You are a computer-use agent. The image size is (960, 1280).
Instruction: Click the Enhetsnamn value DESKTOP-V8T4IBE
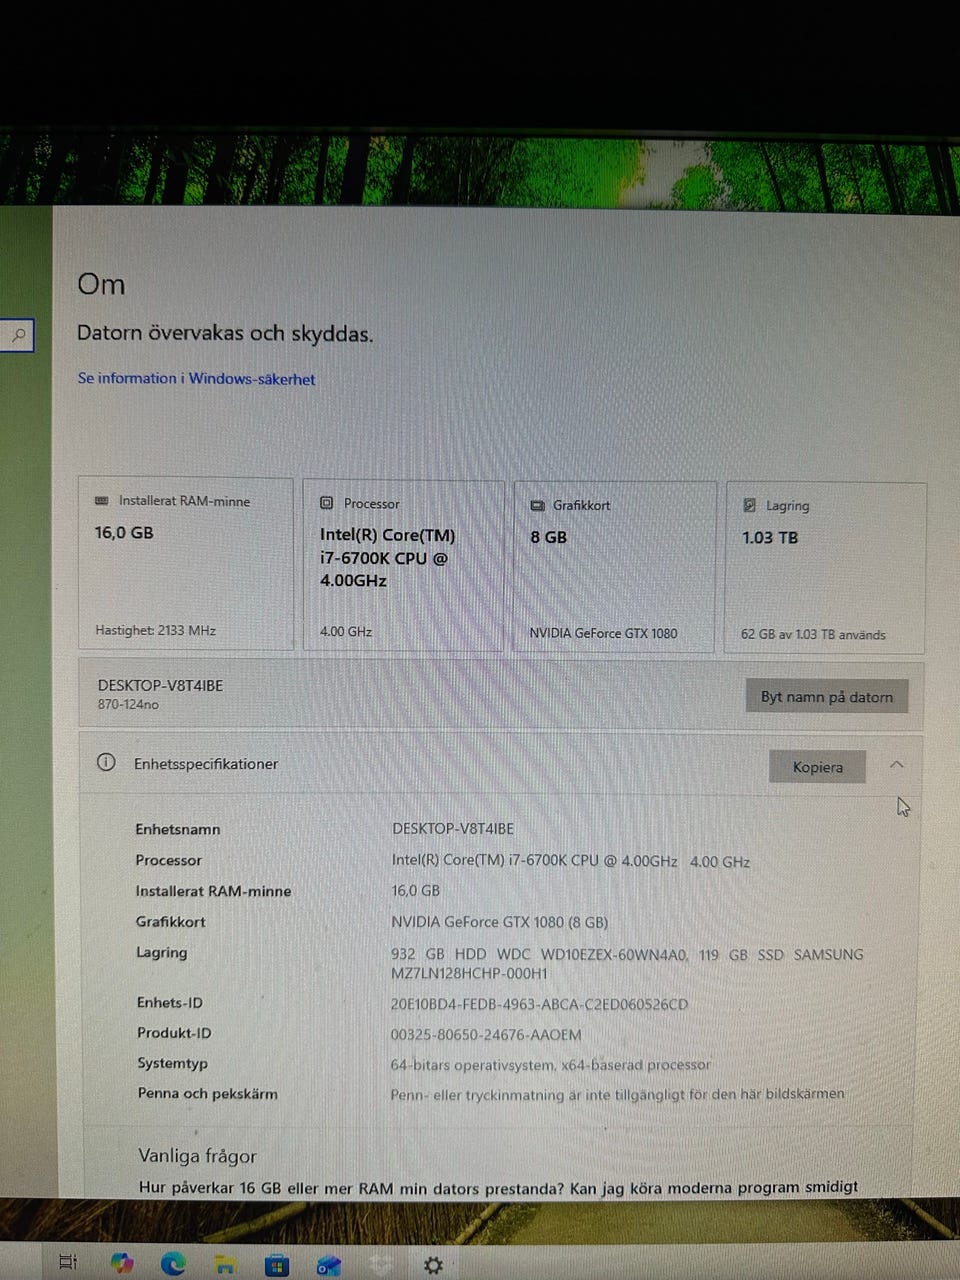(453, 828)
